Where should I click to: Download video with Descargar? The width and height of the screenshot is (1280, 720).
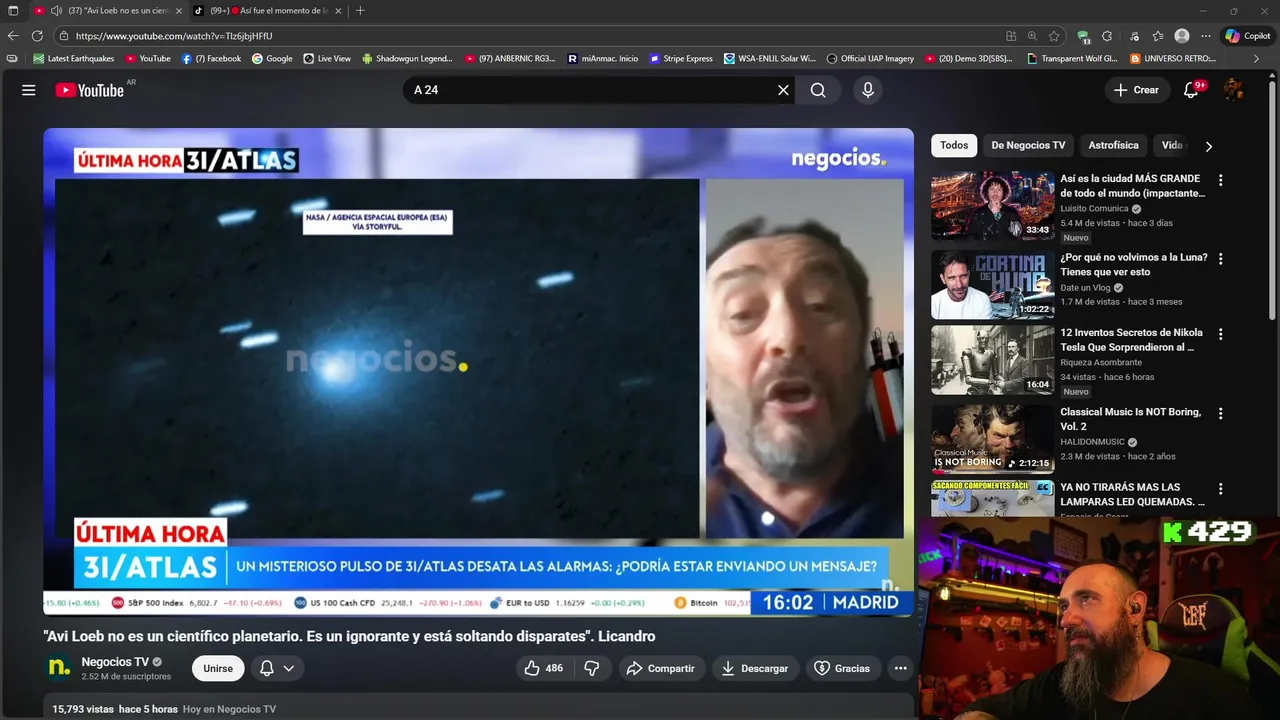pos(754,668)
